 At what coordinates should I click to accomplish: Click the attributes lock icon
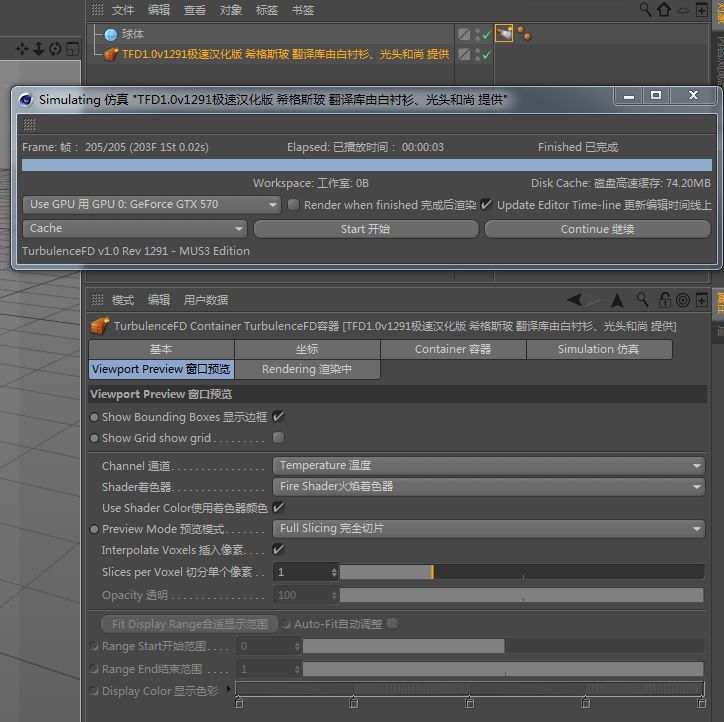click(665, 300)
